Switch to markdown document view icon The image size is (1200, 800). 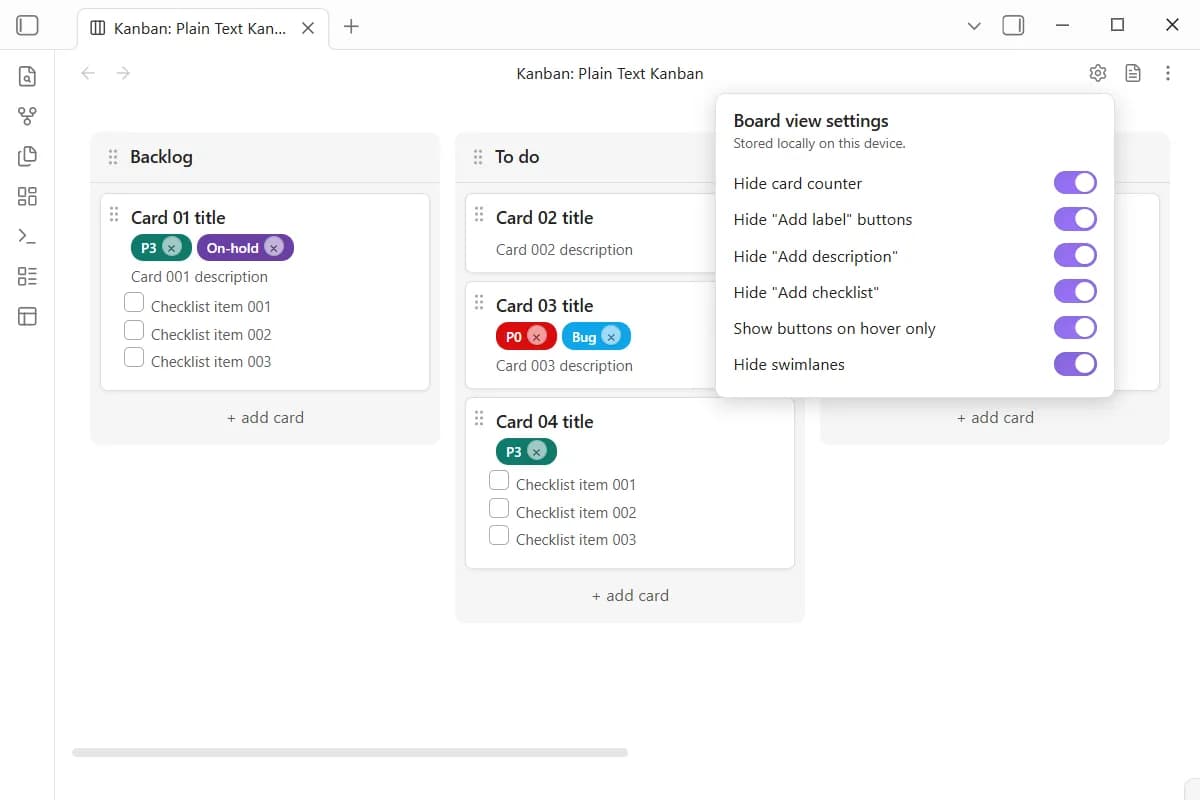point(1133,73)
